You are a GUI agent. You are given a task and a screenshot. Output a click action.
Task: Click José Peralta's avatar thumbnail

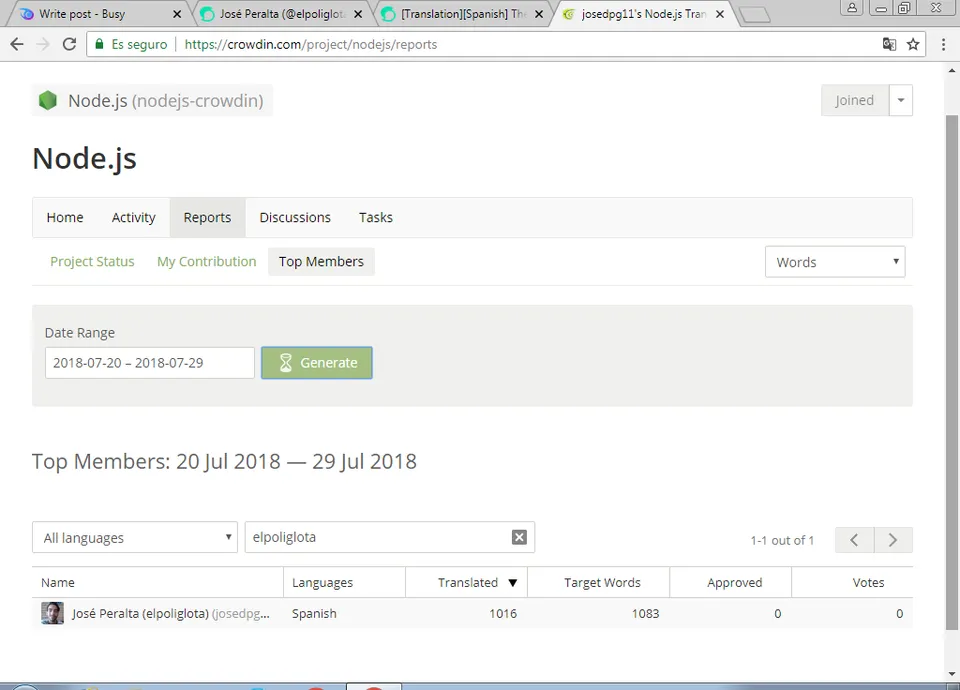point(53,613)
